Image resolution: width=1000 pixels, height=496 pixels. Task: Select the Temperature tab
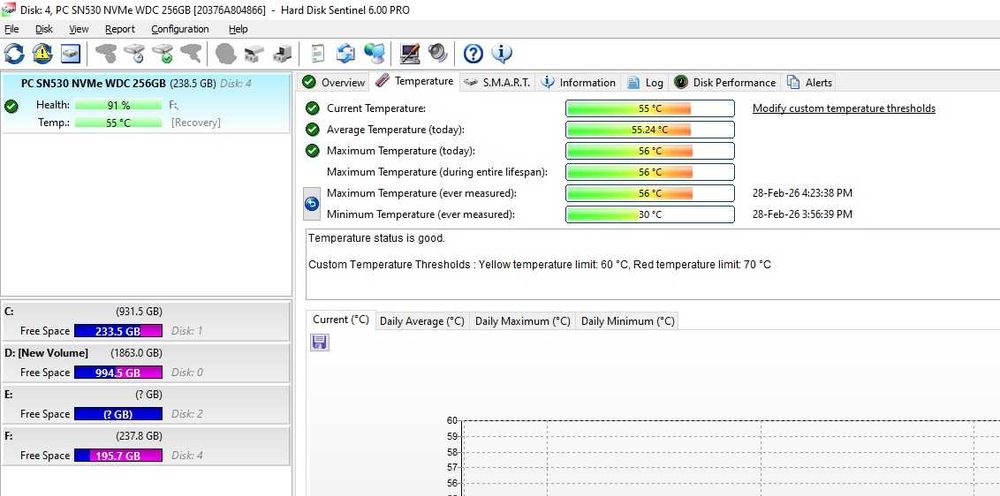coord(415,81)
